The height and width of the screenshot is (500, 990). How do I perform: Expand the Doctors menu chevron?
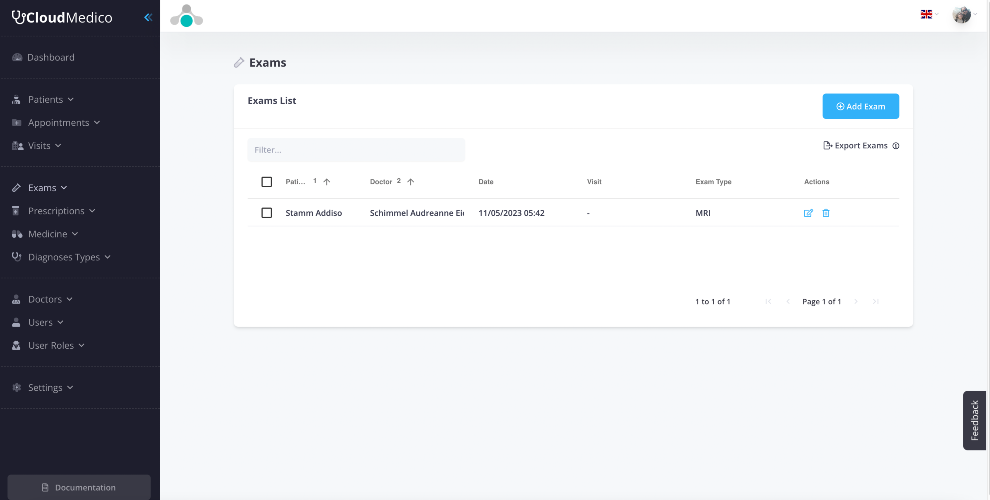pos(69,299)
